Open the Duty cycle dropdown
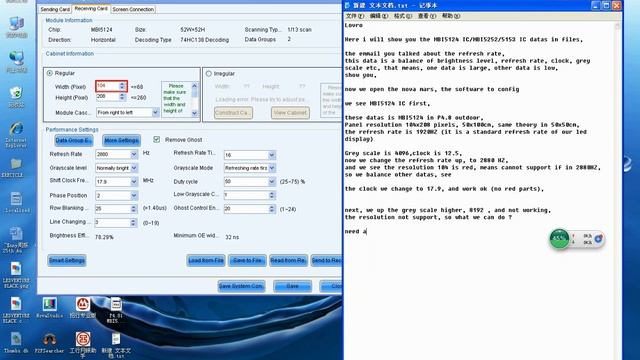Image resolution: width=640 pixels, height=360 pixels. pyautogui.click(x=272, y=182)
